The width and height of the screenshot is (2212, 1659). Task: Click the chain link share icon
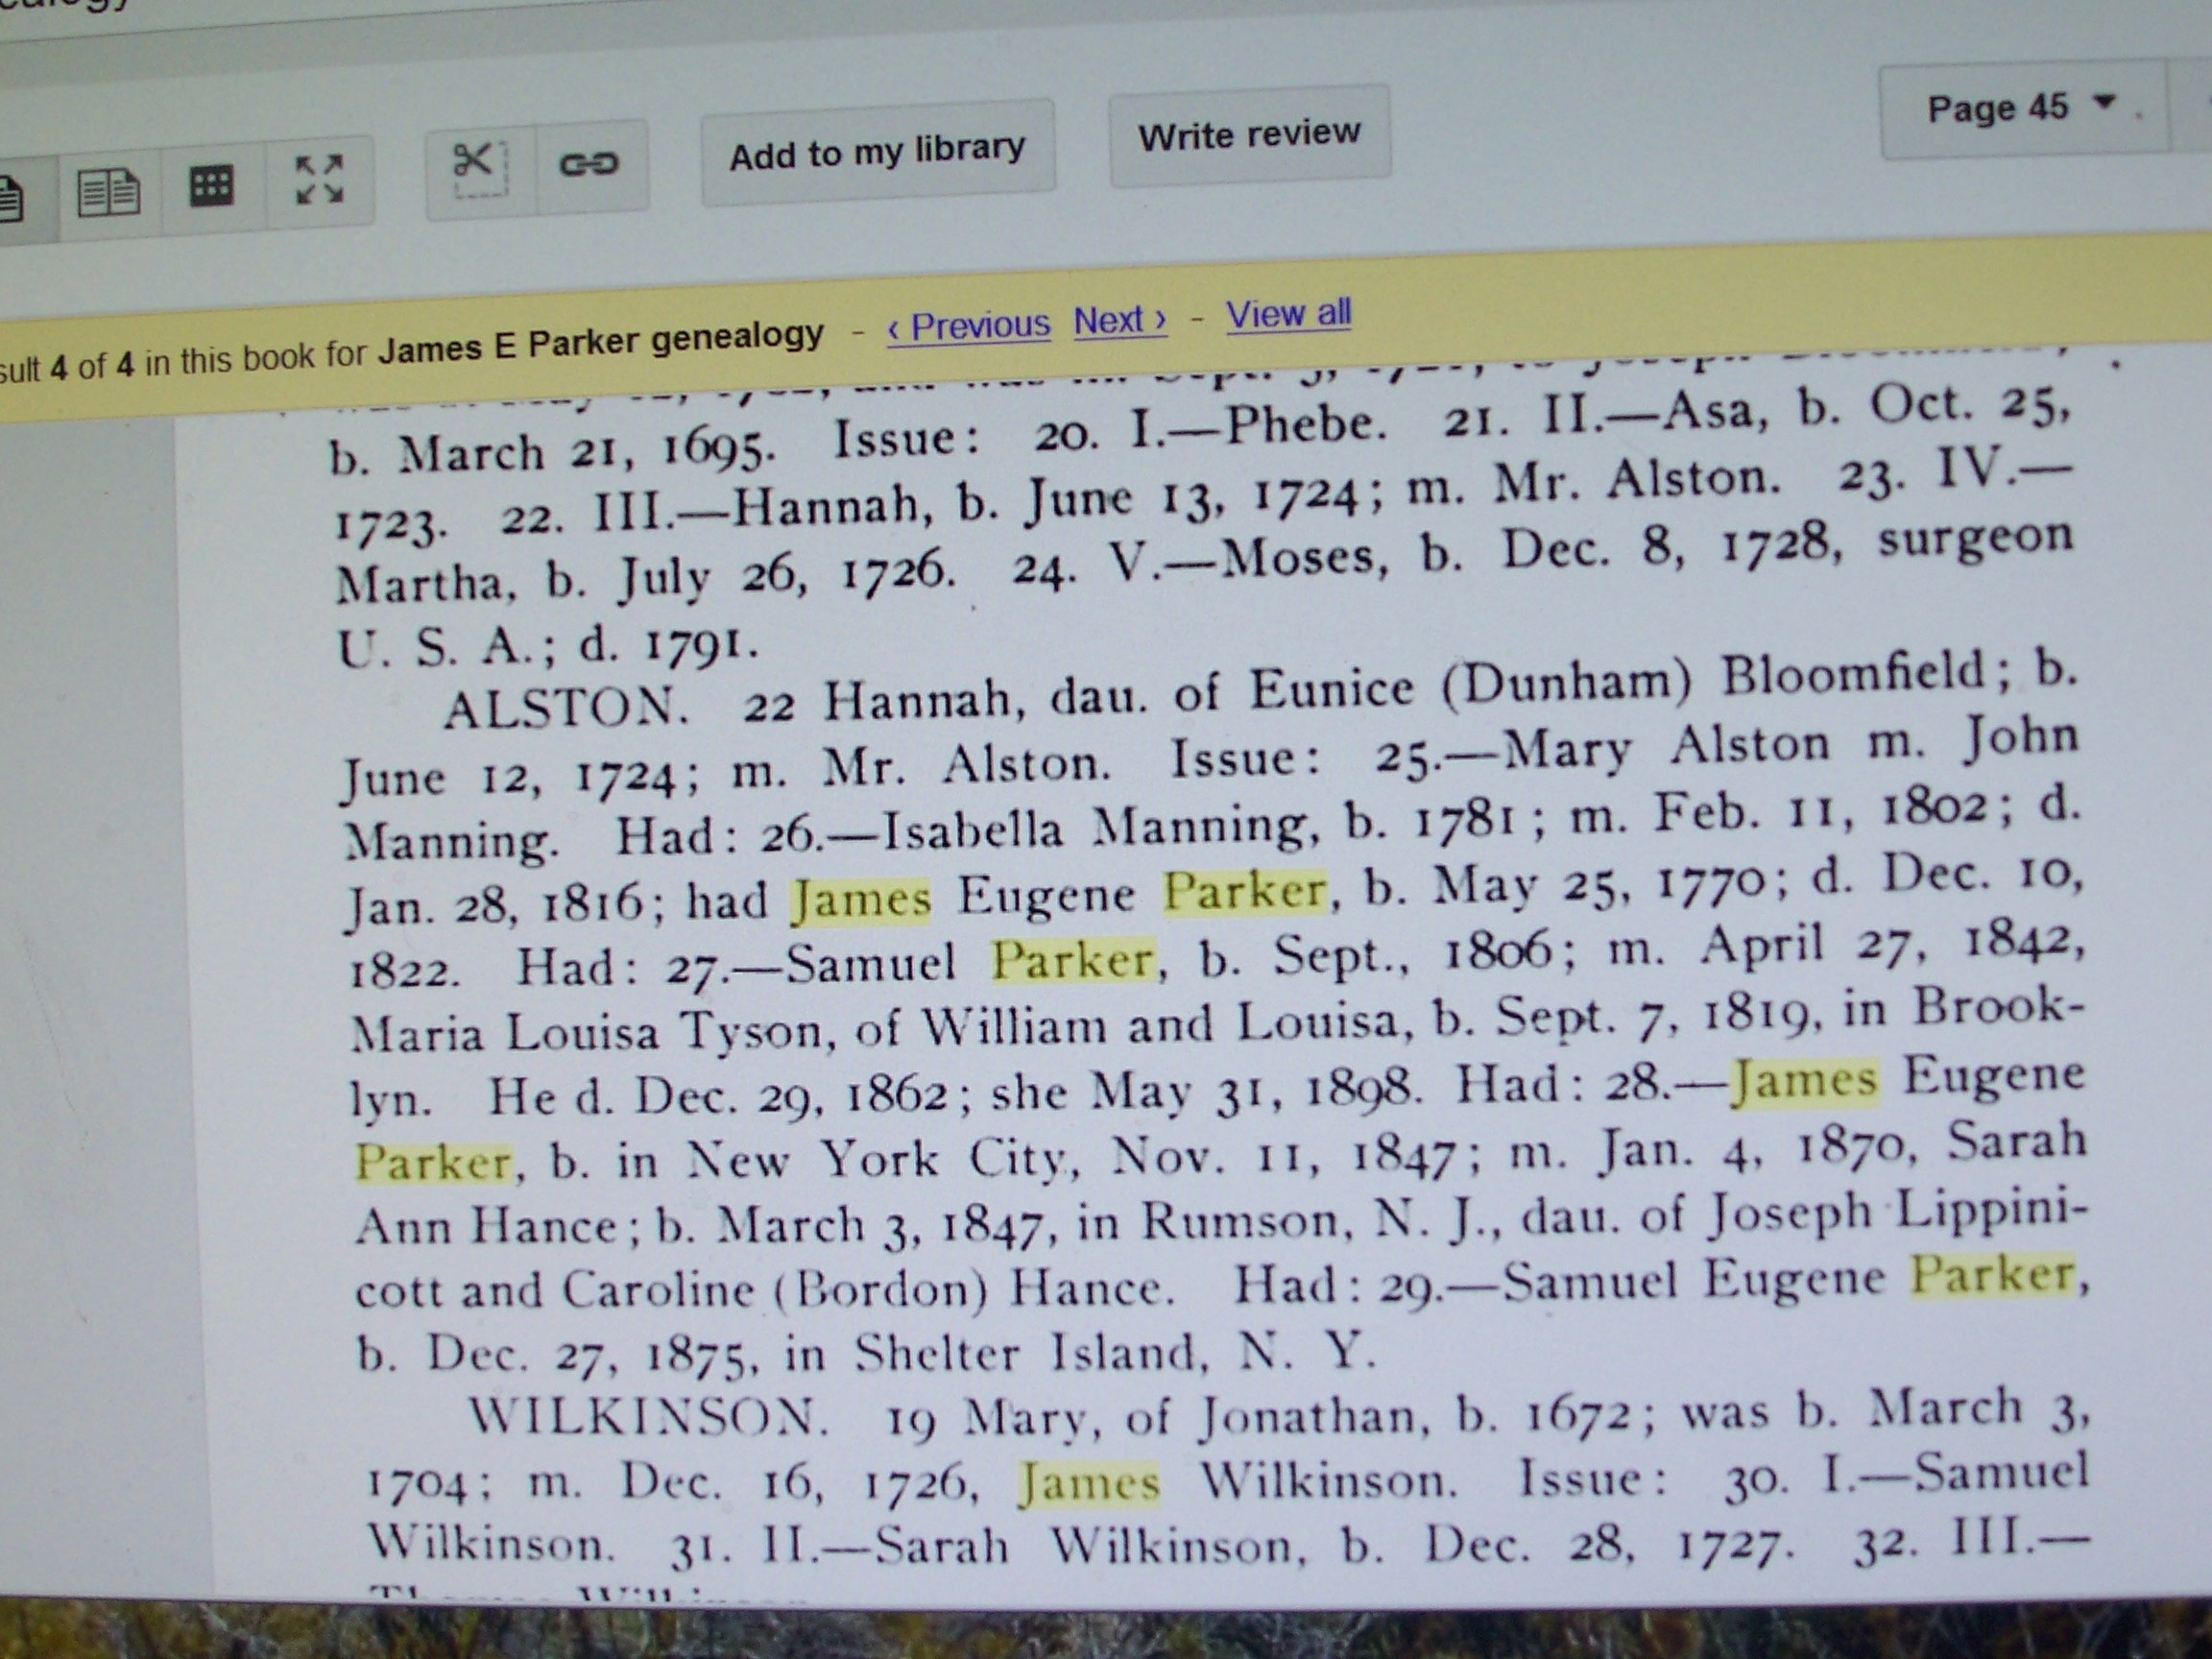tap(588, 163)
